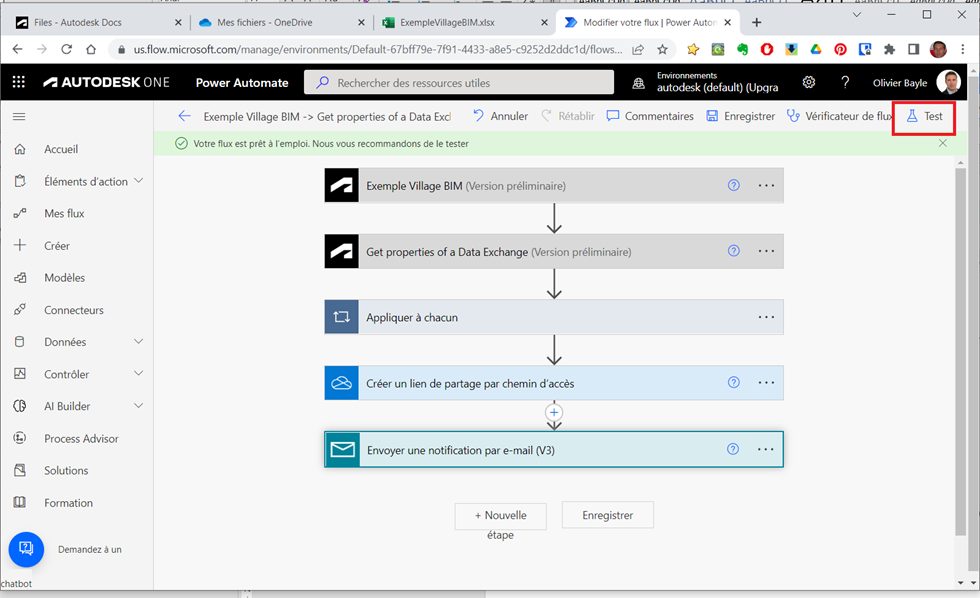
Task: Expand the Get properties of a Data Exchange card
Action: point(554,251)
